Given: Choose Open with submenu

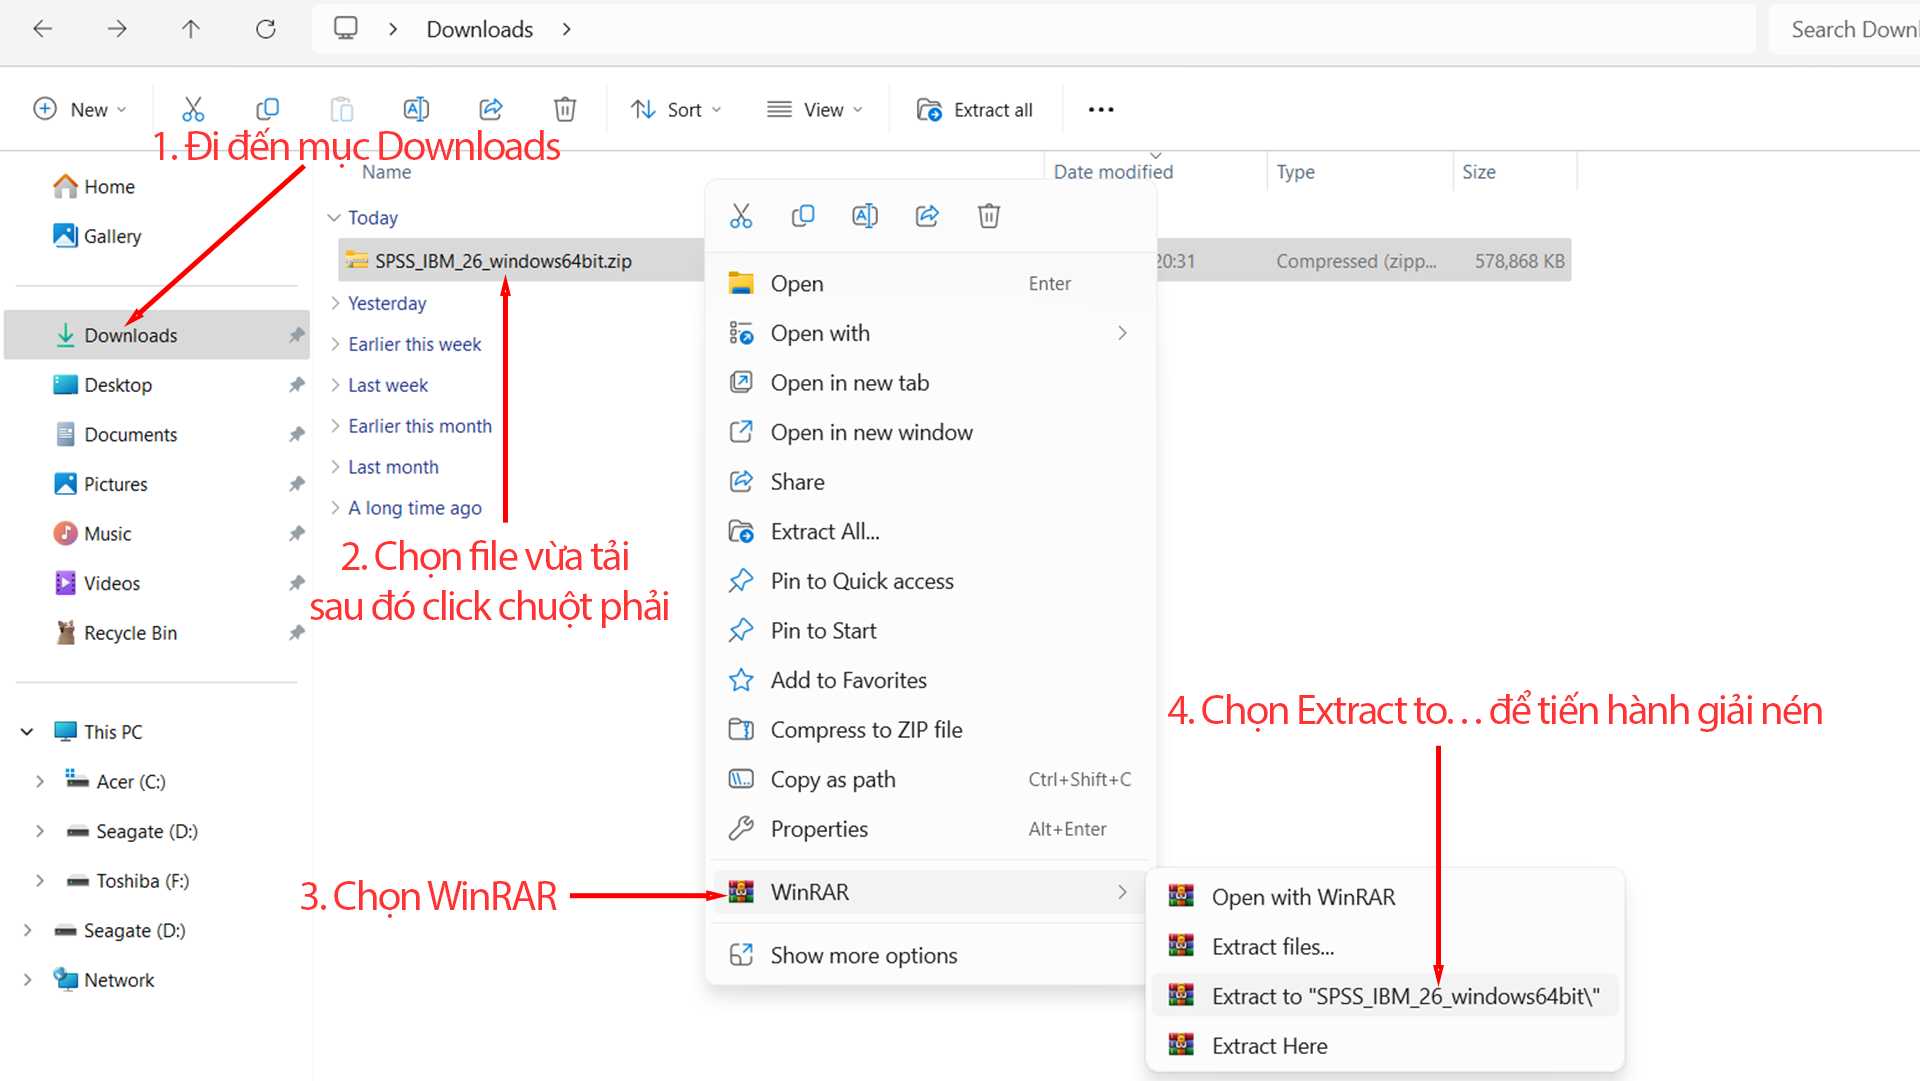Looking at the screenshot, I should tap(932, 333).
